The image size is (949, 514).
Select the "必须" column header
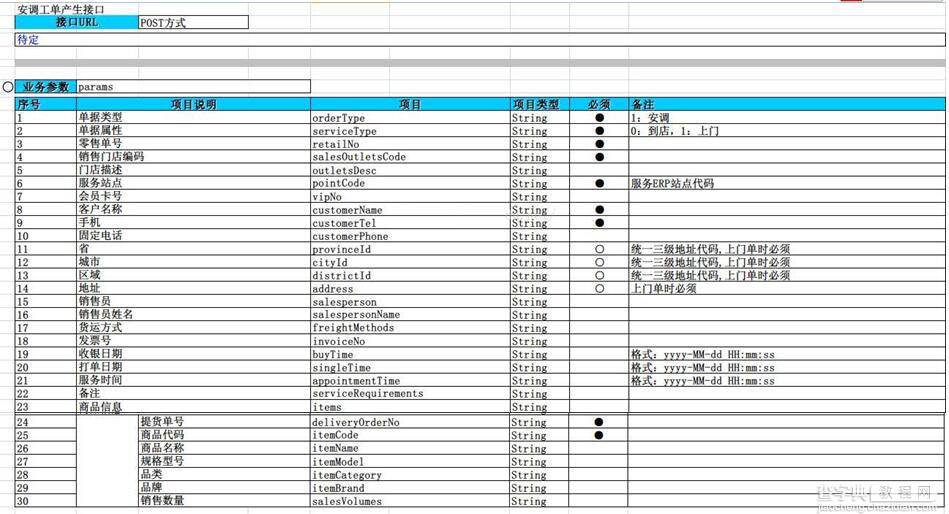click(599, 104)
